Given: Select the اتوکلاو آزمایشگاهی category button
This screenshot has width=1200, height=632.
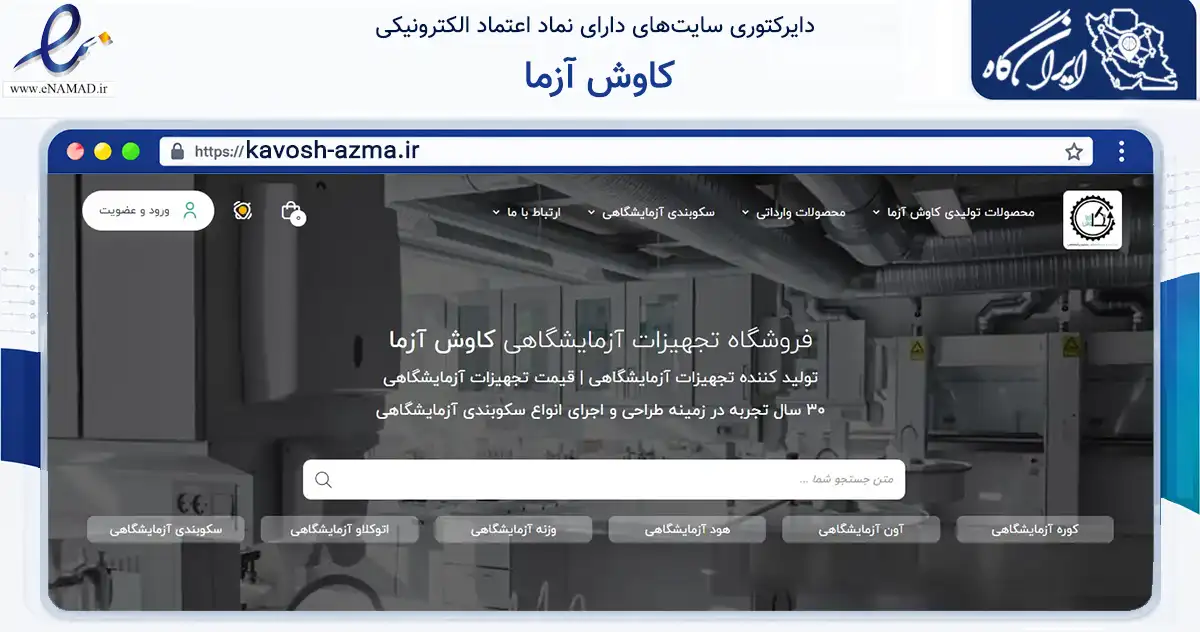Looking at the screenshot, I should pyautogui.click(x=339, y=530).
